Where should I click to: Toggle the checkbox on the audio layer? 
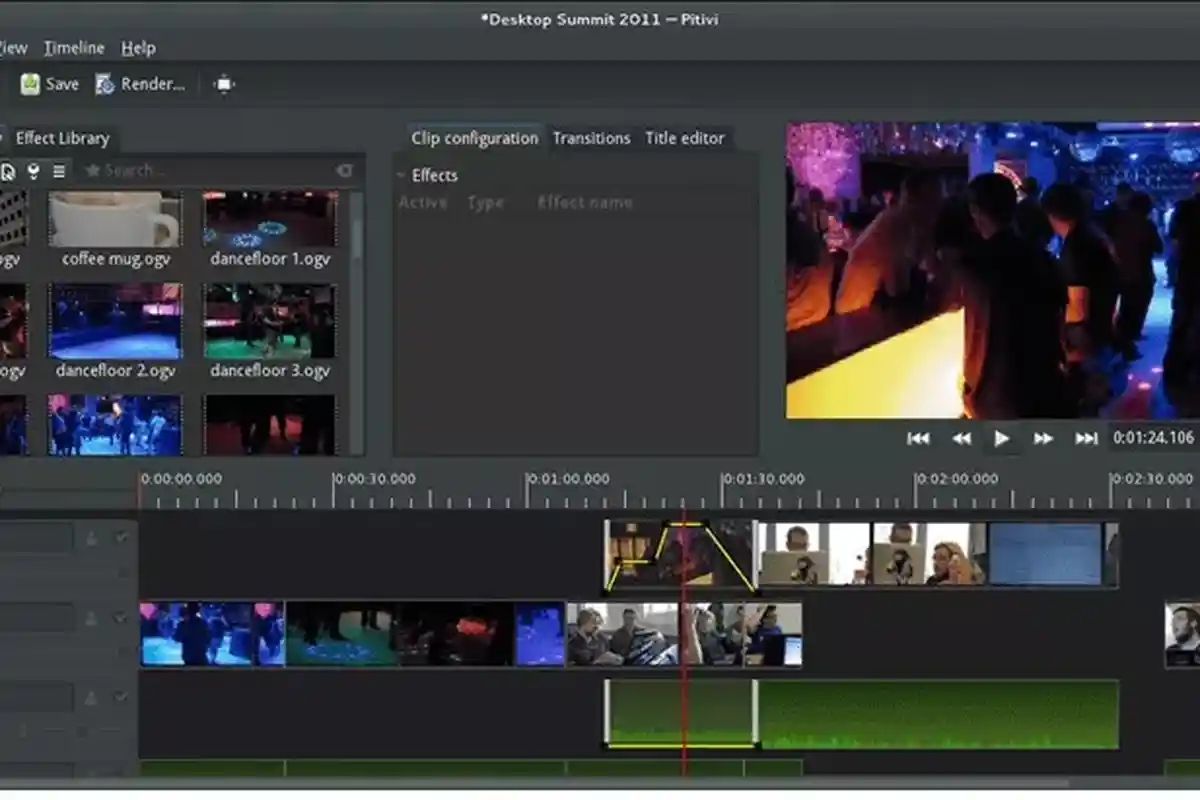123,698
